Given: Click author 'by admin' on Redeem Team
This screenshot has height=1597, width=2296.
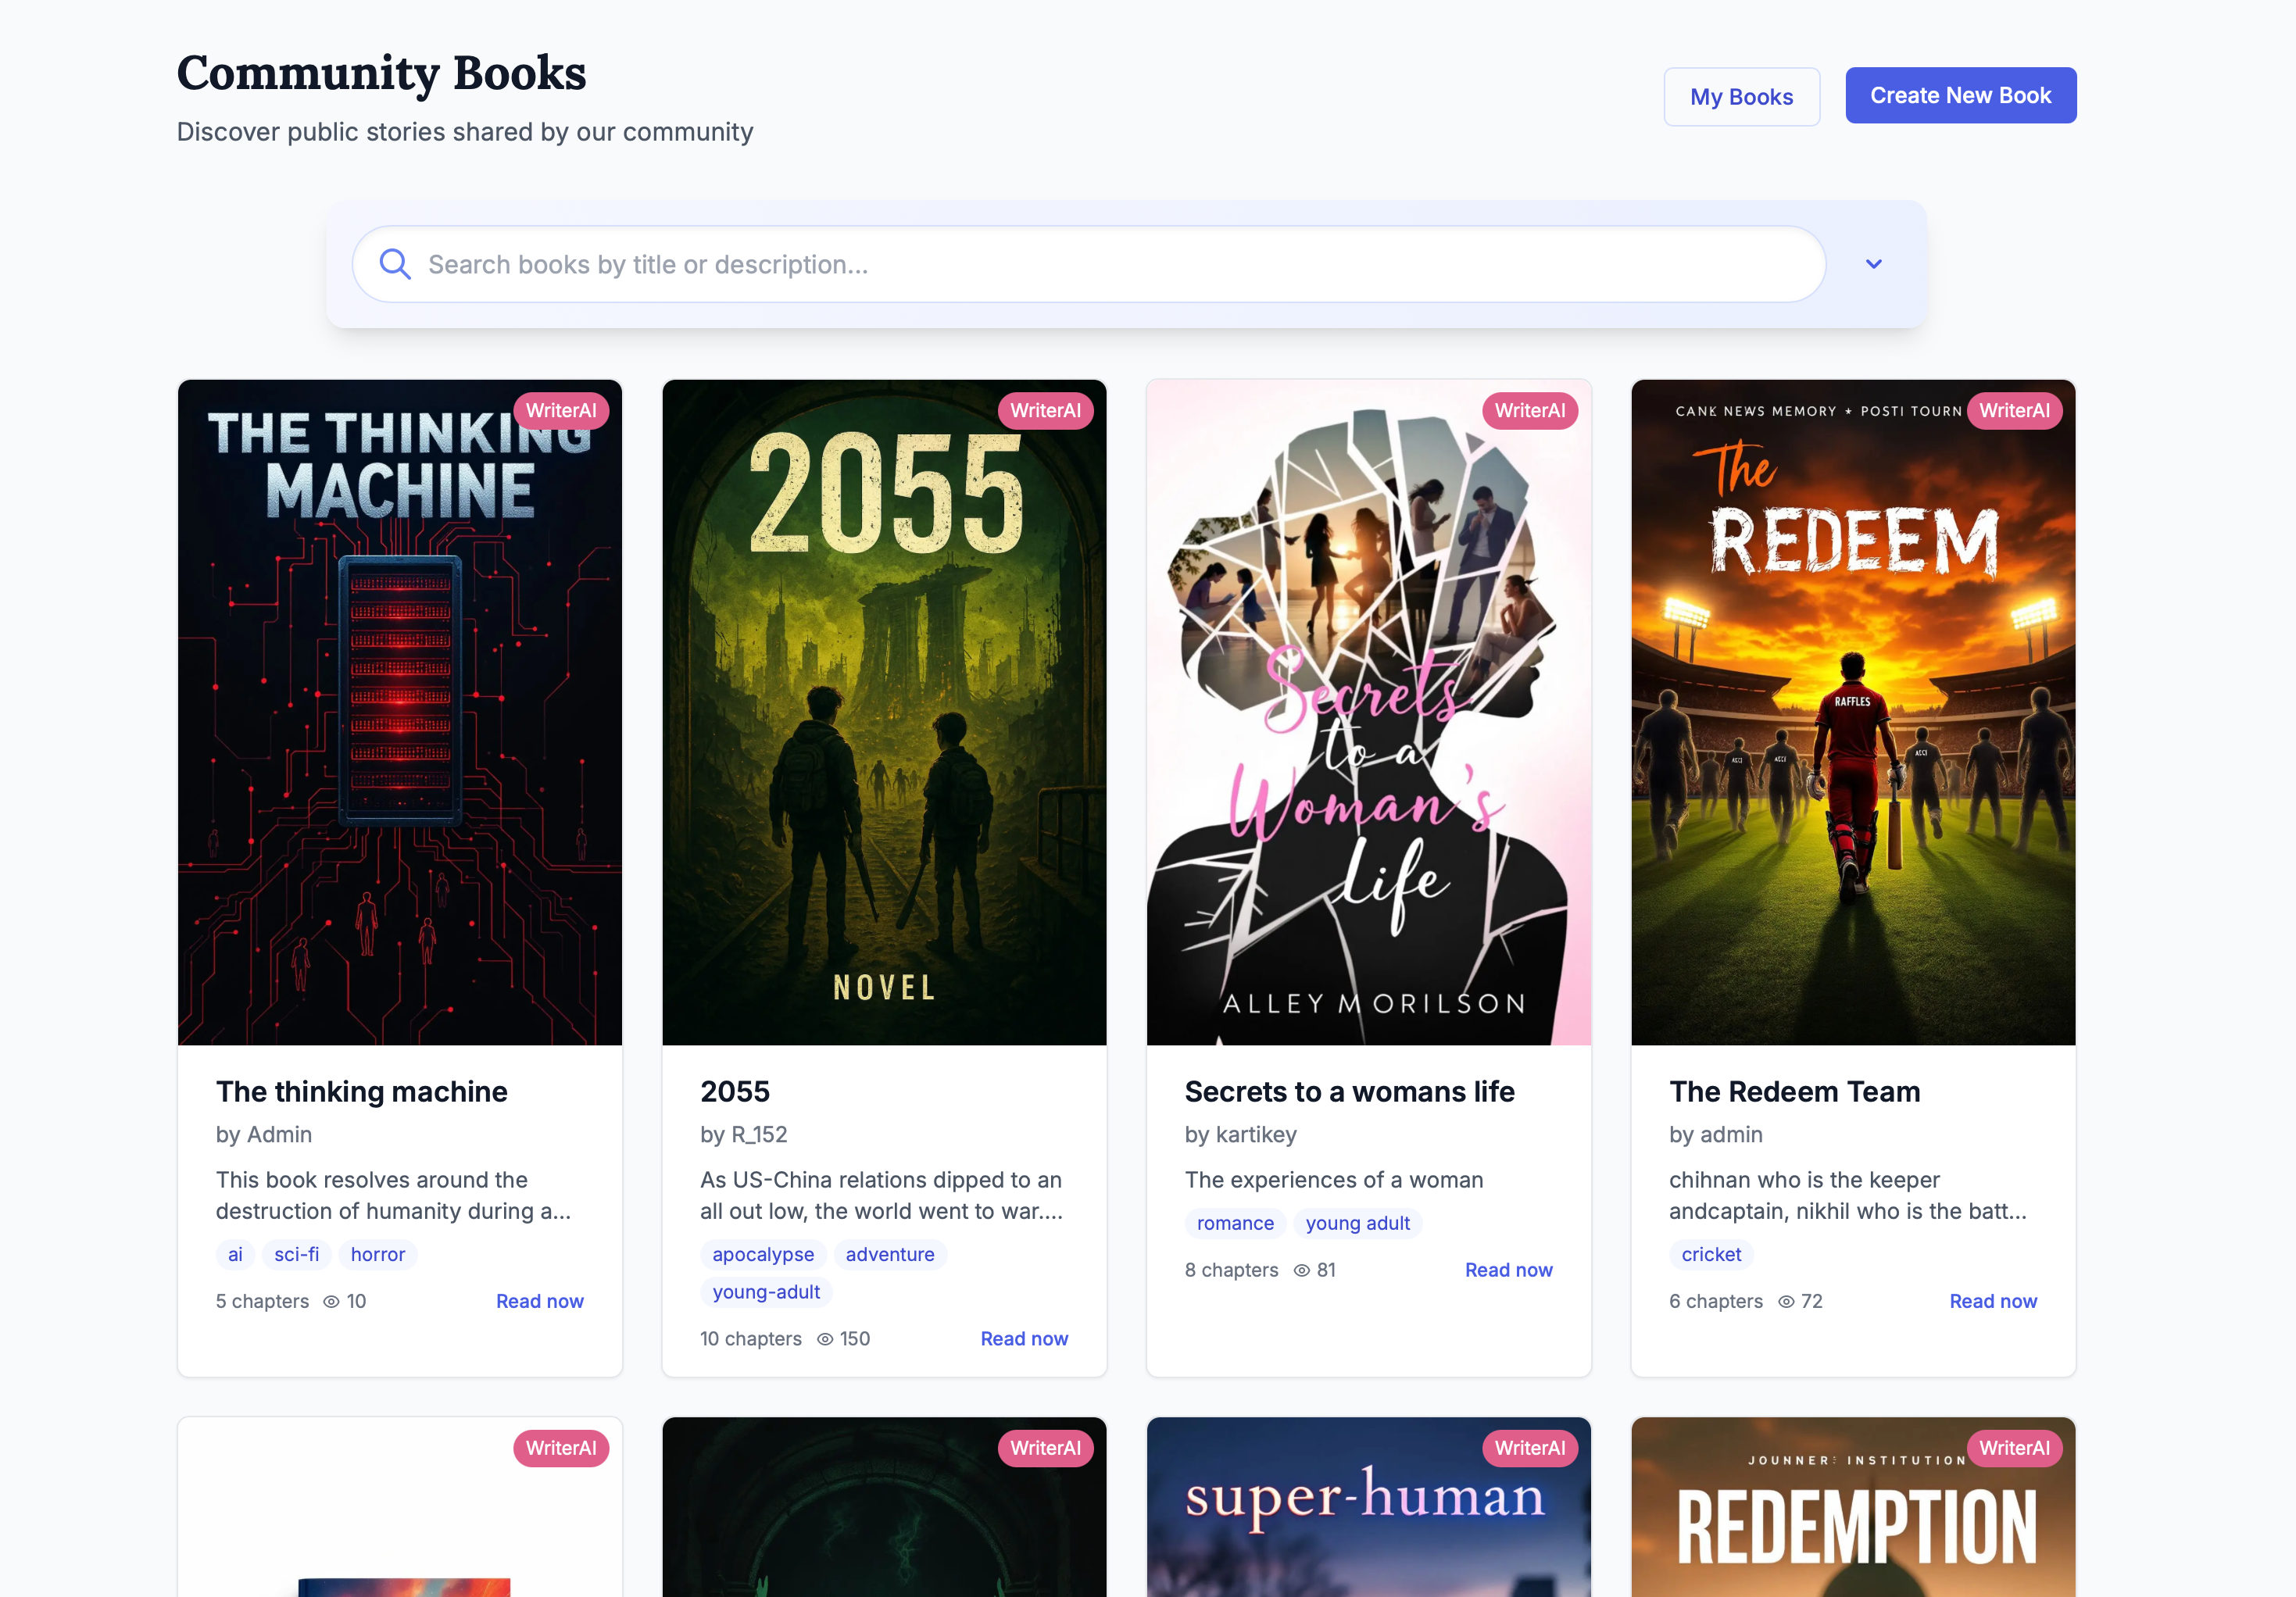Looking at the screenshot, I should point(1716,1134).
